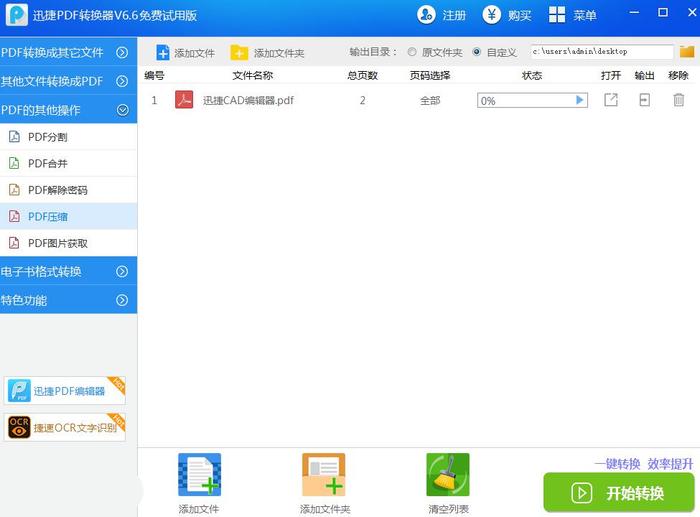Select PDF图片获取 in the sidebar
The image size is (700, 517).
[x=68, y=243]
